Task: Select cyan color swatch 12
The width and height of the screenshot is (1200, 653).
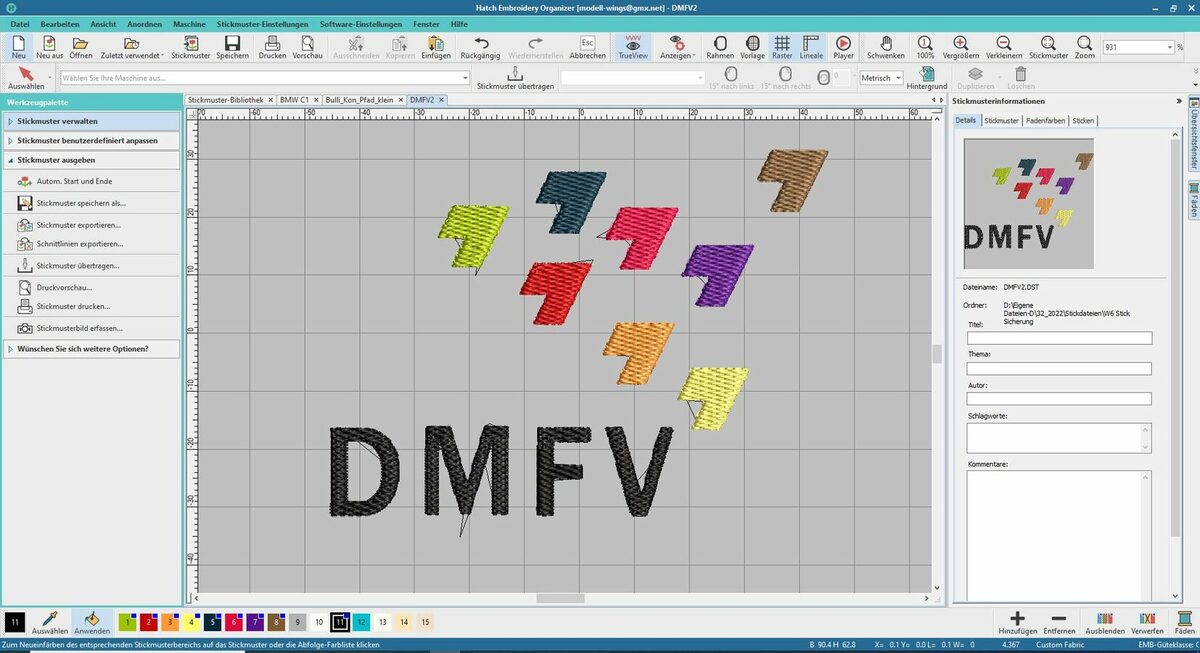Action: (361, 622)
